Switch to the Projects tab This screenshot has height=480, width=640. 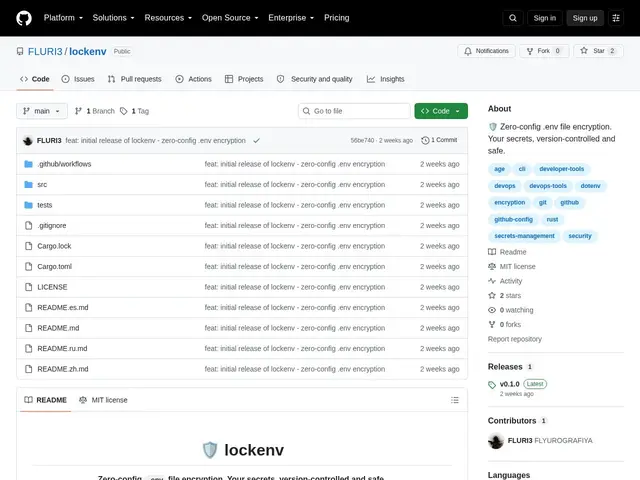tap(244, 79)
